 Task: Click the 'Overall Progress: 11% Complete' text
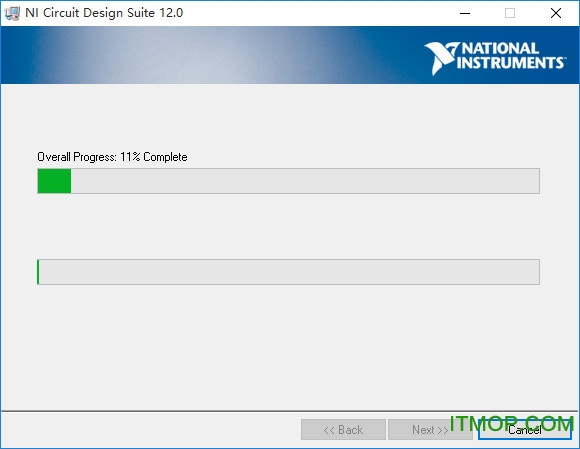112,157
